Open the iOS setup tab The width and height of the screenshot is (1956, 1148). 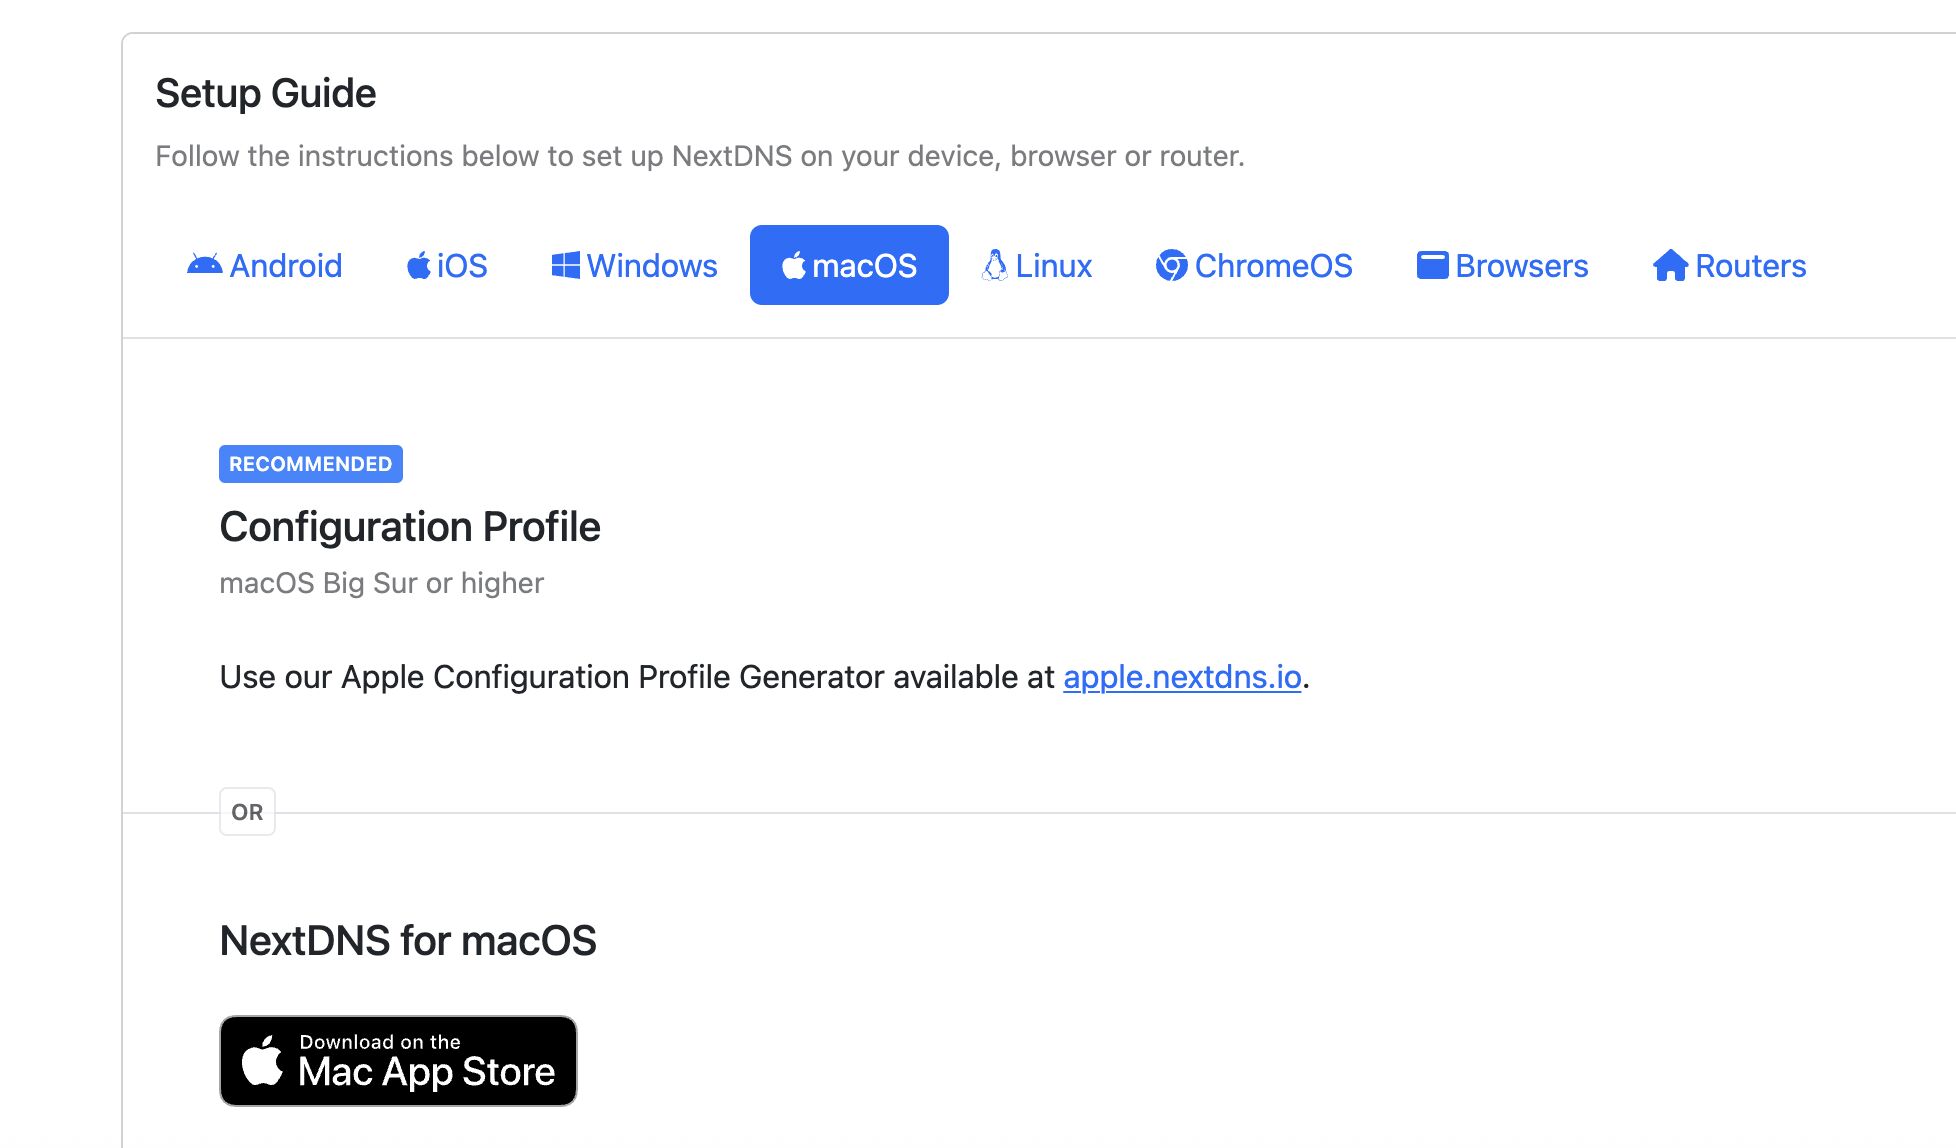click(x=446, y=265)
